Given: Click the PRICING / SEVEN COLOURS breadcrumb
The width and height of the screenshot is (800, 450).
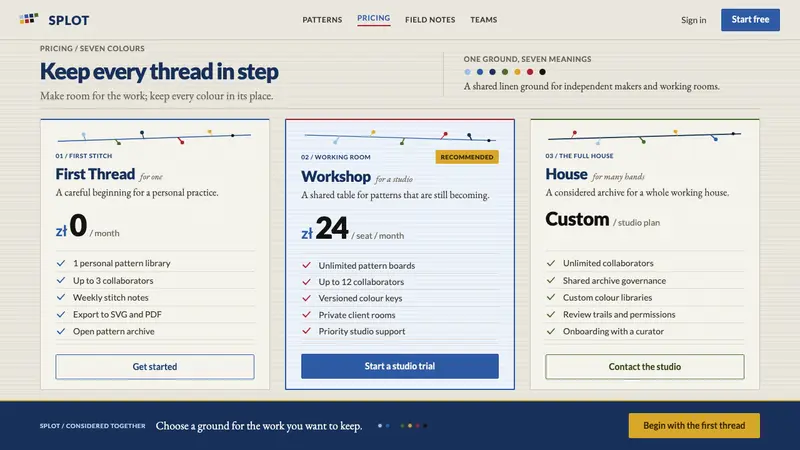Looking at the screenshot, I should point(92,48).
